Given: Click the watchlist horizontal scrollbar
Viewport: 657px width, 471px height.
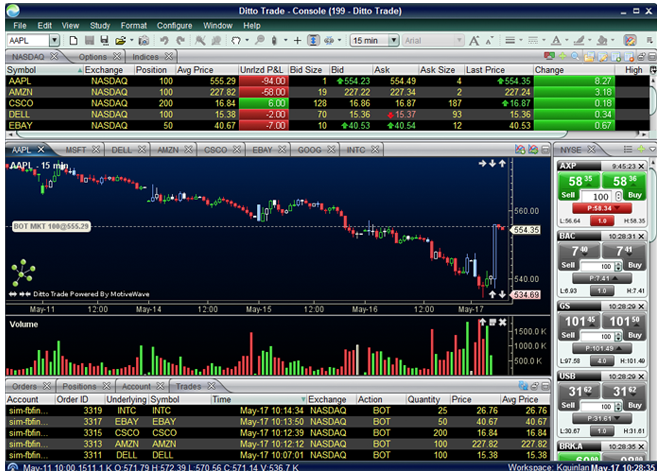Looking at the screenshot, I should (291, 134).
